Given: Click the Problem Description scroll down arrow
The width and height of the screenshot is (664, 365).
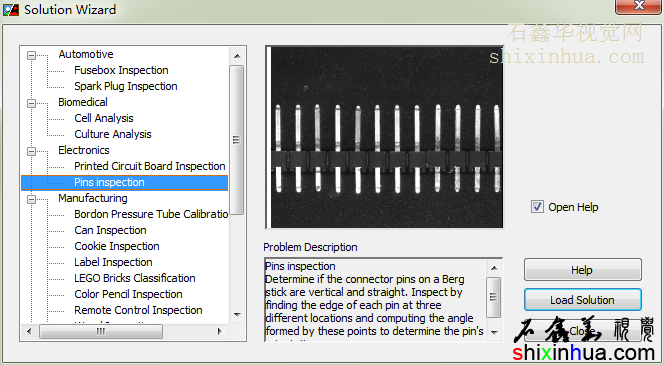Looking at the screenshot, I should coord(494,332).
